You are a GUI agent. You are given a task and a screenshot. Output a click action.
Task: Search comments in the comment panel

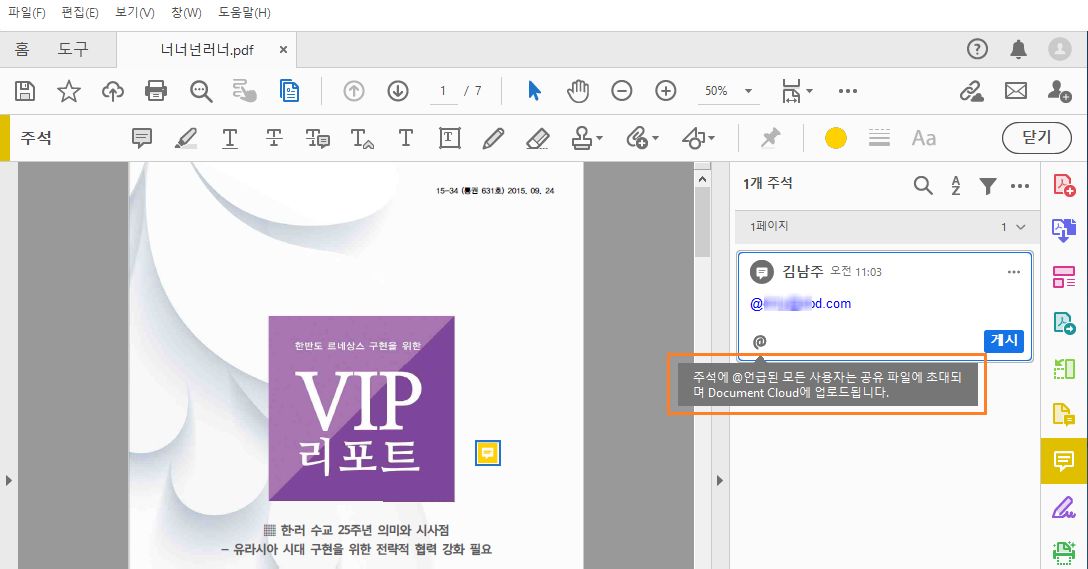coord(923,185)
